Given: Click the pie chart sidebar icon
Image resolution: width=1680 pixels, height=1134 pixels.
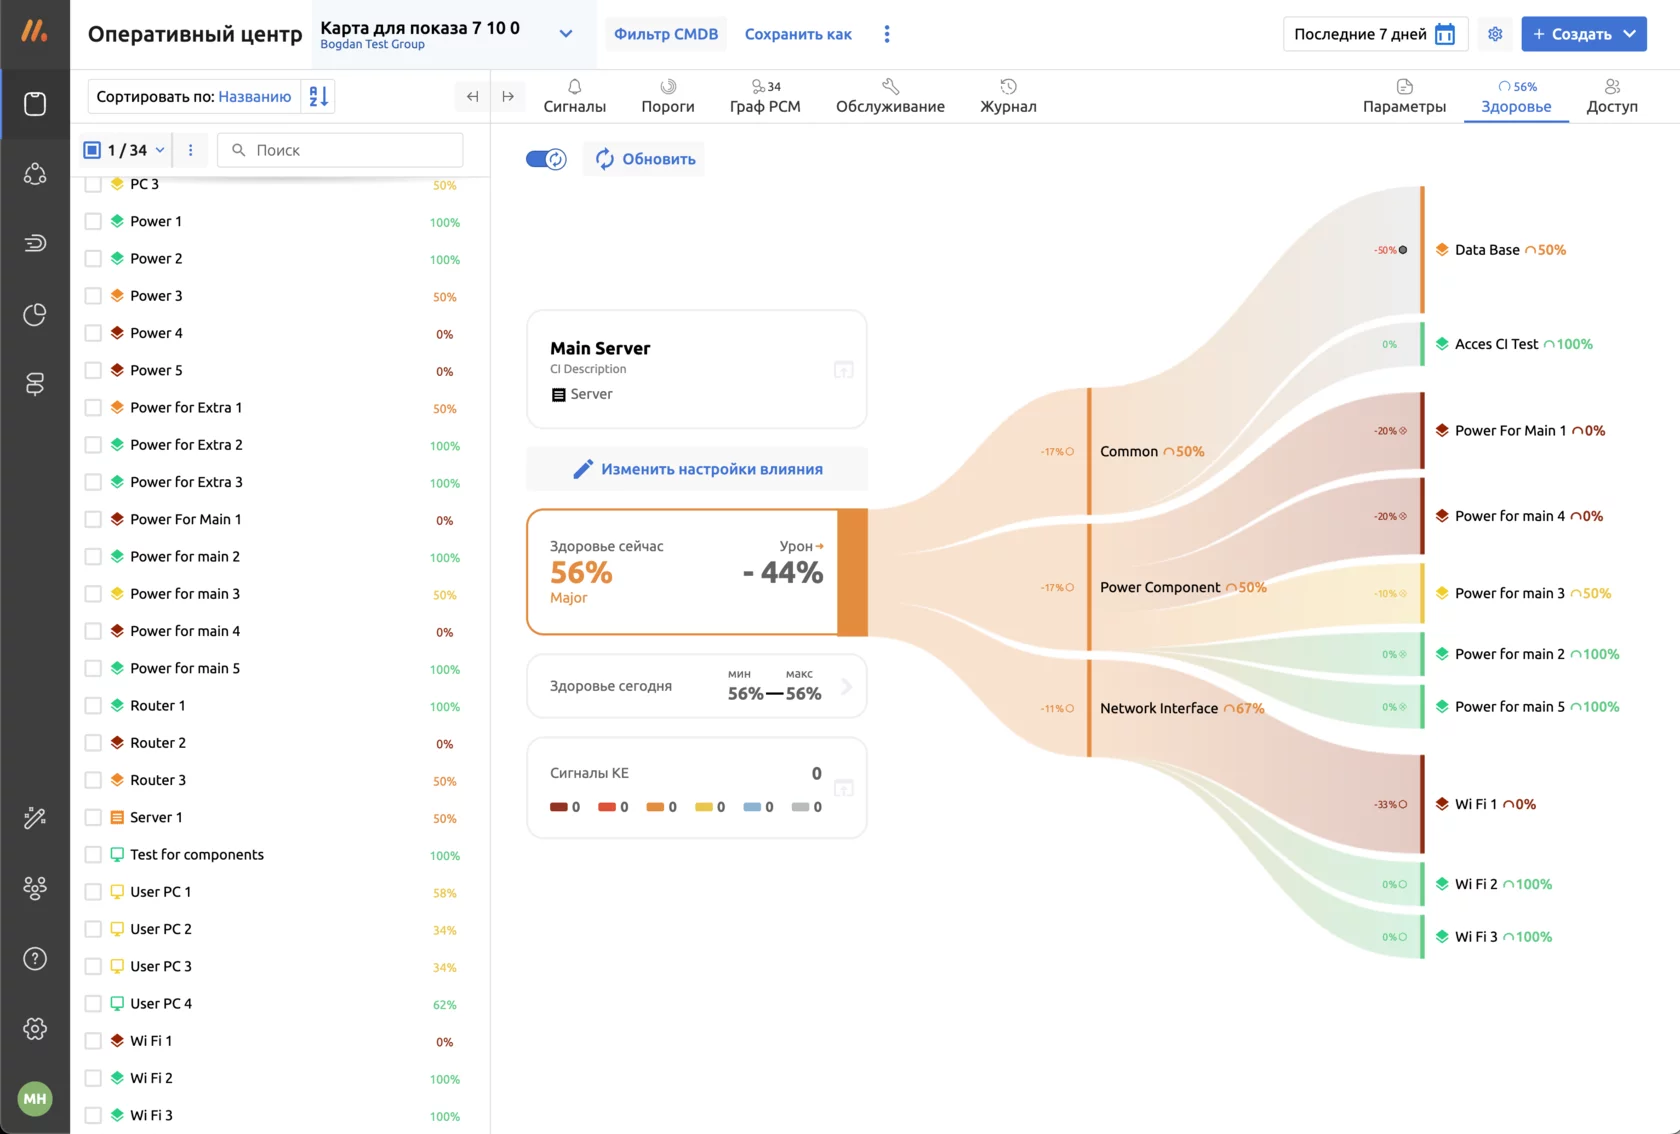Looking at the screenshot, I should tap(35, 315).
